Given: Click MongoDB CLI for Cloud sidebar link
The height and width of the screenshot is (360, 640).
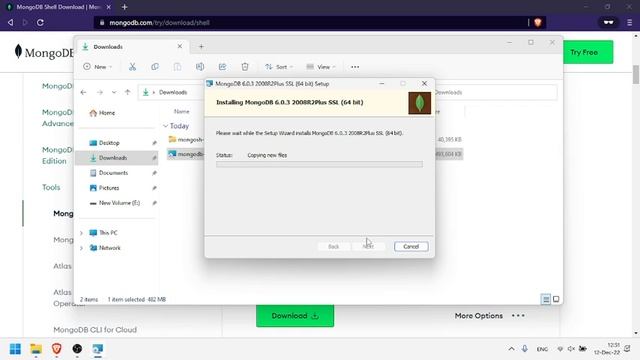Looking at the screenshot, I should click(x=95, y=330).
